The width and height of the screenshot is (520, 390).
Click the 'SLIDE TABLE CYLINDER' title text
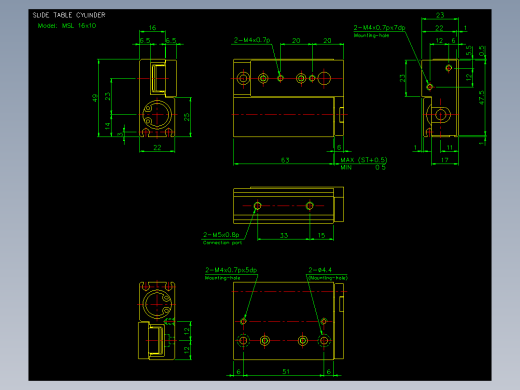(x=69, y=15)
